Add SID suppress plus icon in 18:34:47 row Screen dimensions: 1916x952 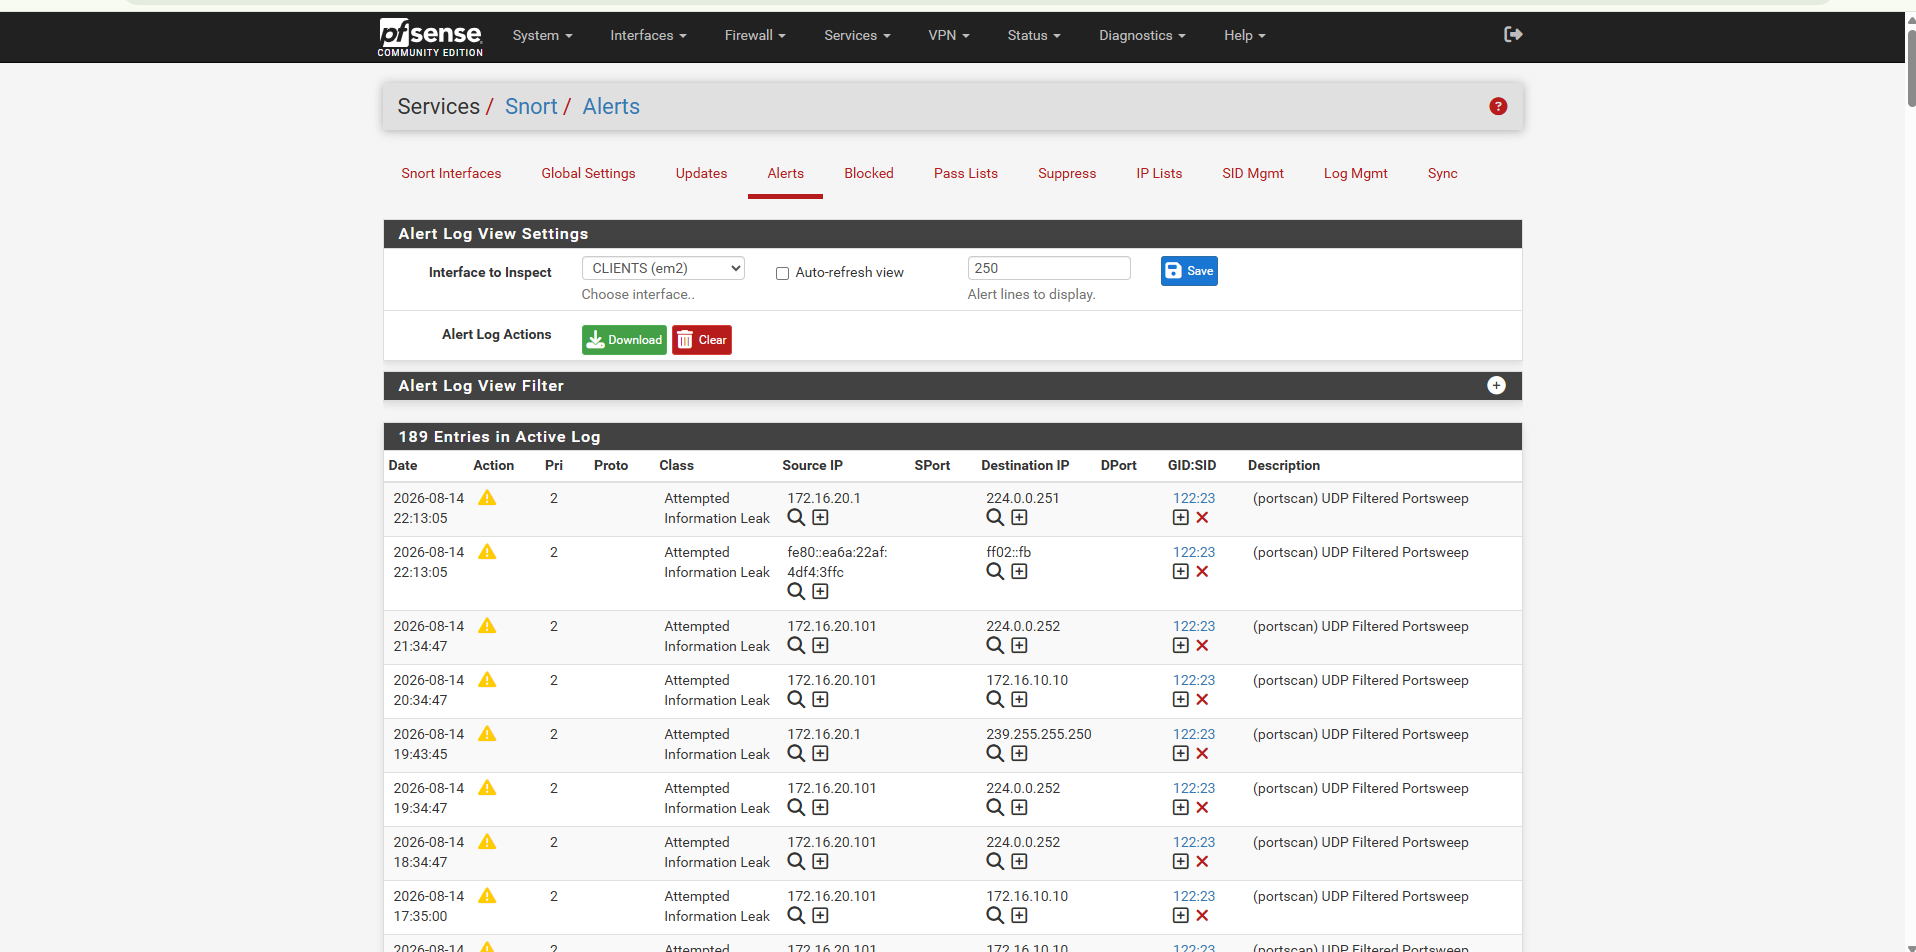(1181, 862)
